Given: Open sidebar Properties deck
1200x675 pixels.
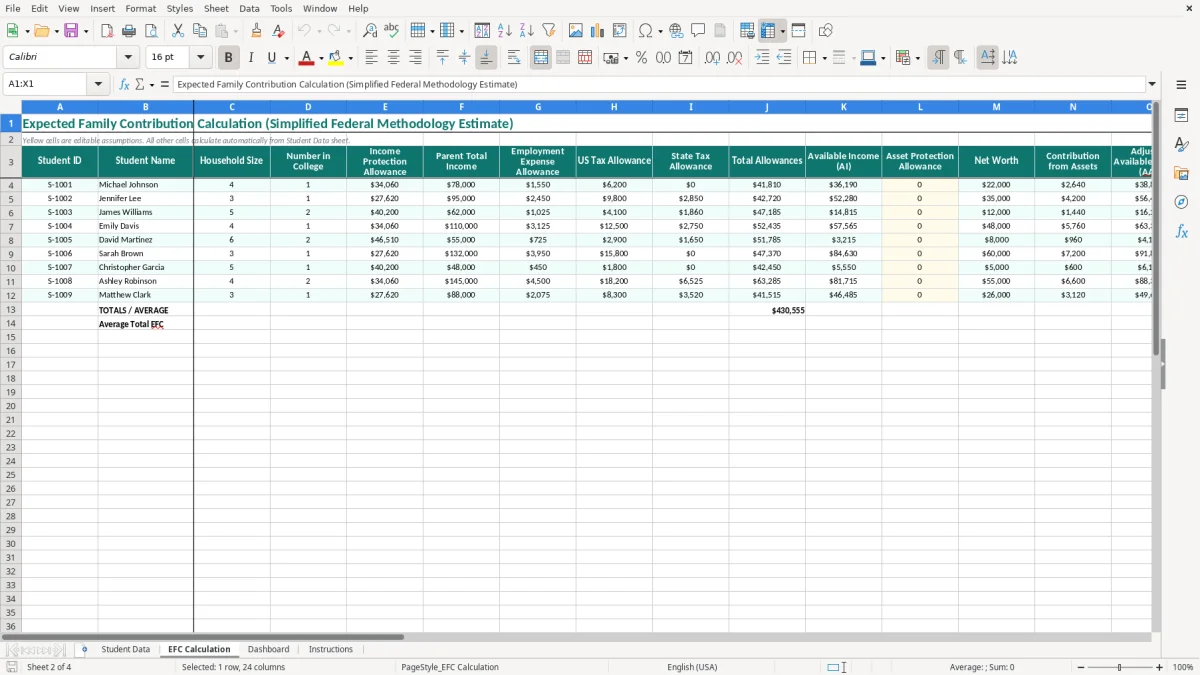Looking at the screenshot, I should (1181, 116).
